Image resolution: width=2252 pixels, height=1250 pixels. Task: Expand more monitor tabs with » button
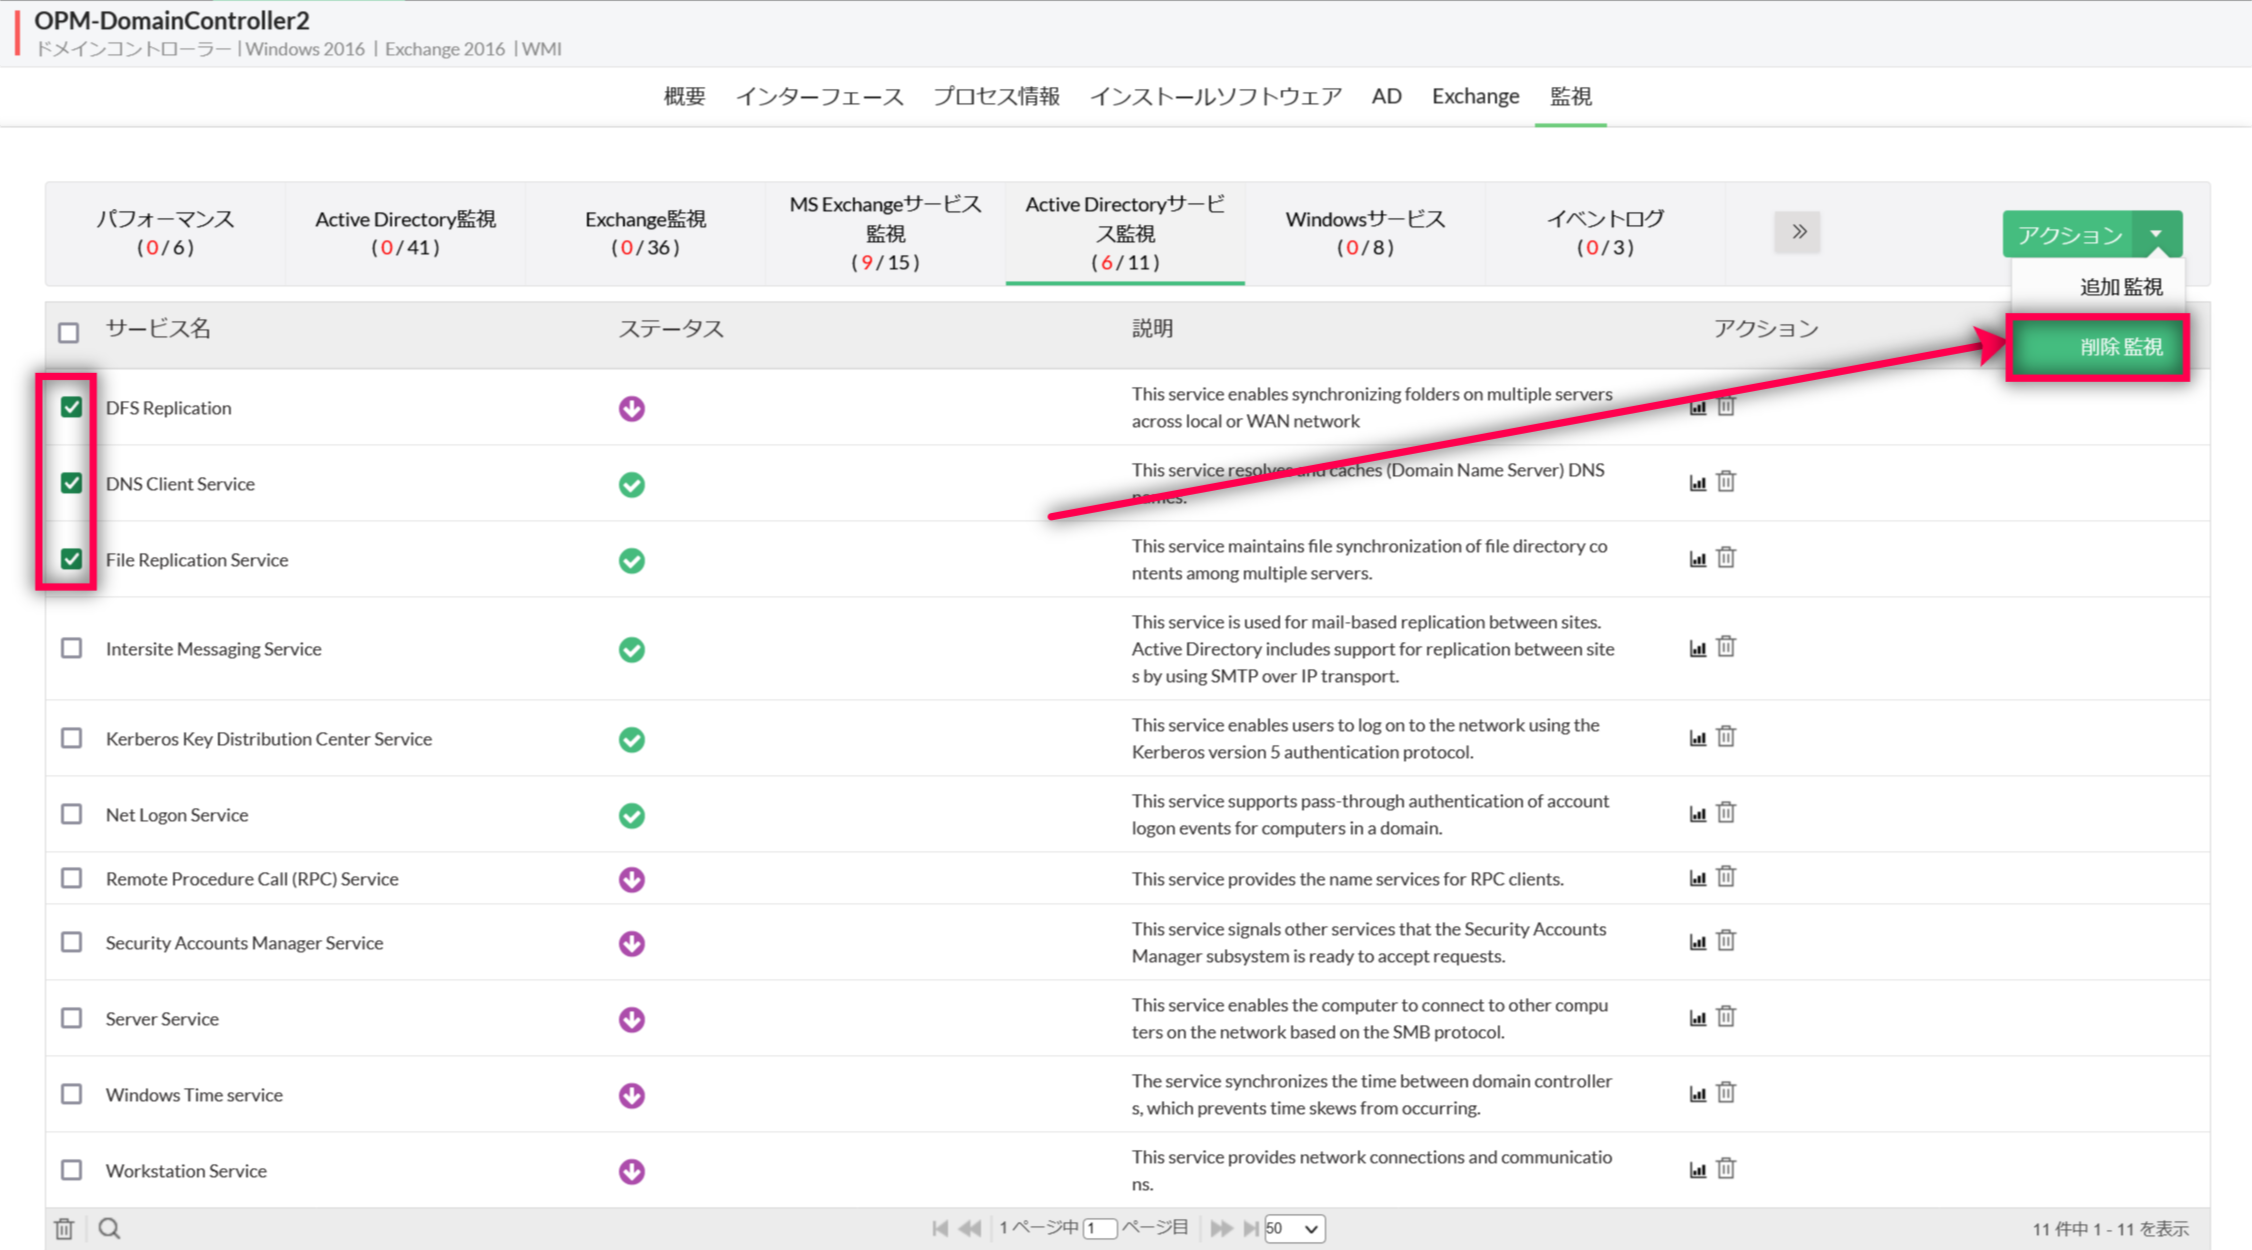[x=1797, y=232]
